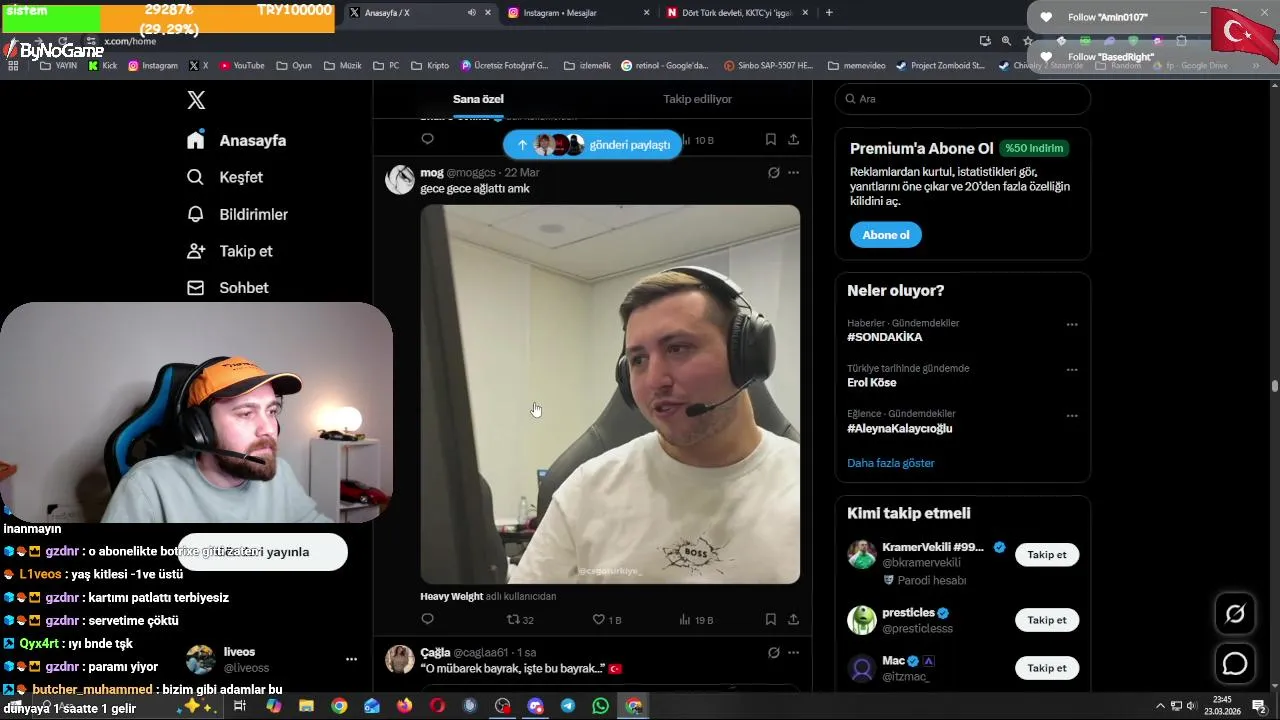This screenshot has width=1280, height=720.
Task: Open the Grok icon on mog's post
Action: pos(773,172)
